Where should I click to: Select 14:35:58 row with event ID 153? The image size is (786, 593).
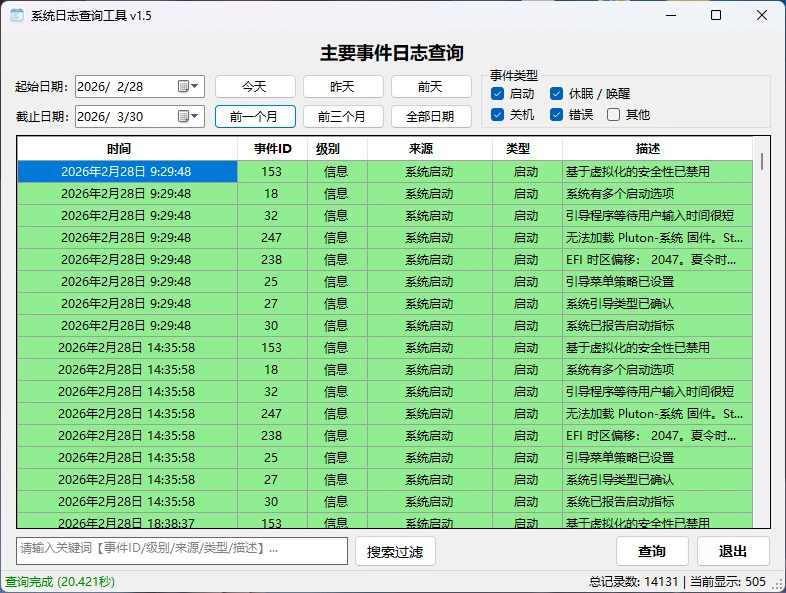pyautogui.click(x=385, y=348)
